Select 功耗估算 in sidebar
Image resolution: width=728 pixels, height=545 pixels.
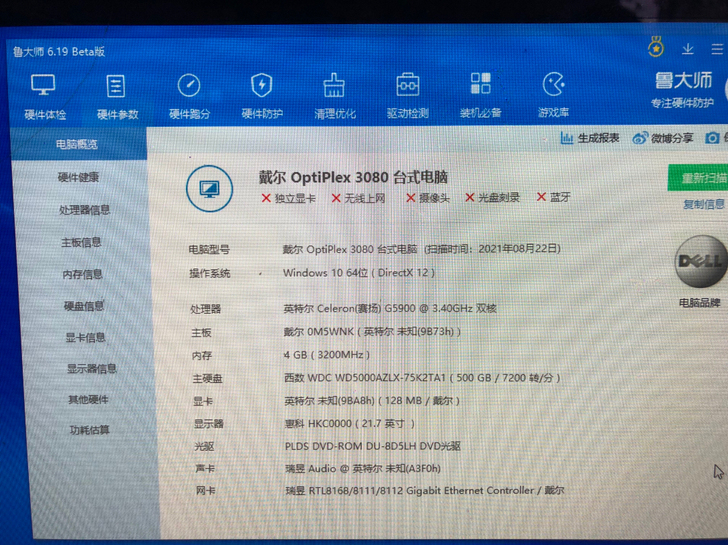[90, 430]
